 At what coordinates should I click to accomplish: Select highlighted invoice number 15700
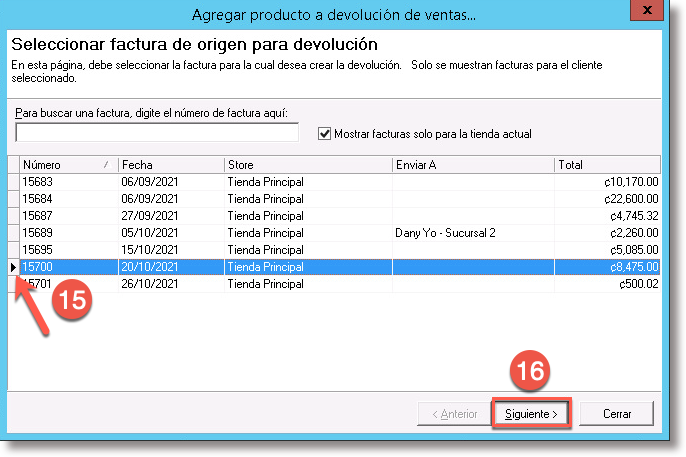click(37, 267)
